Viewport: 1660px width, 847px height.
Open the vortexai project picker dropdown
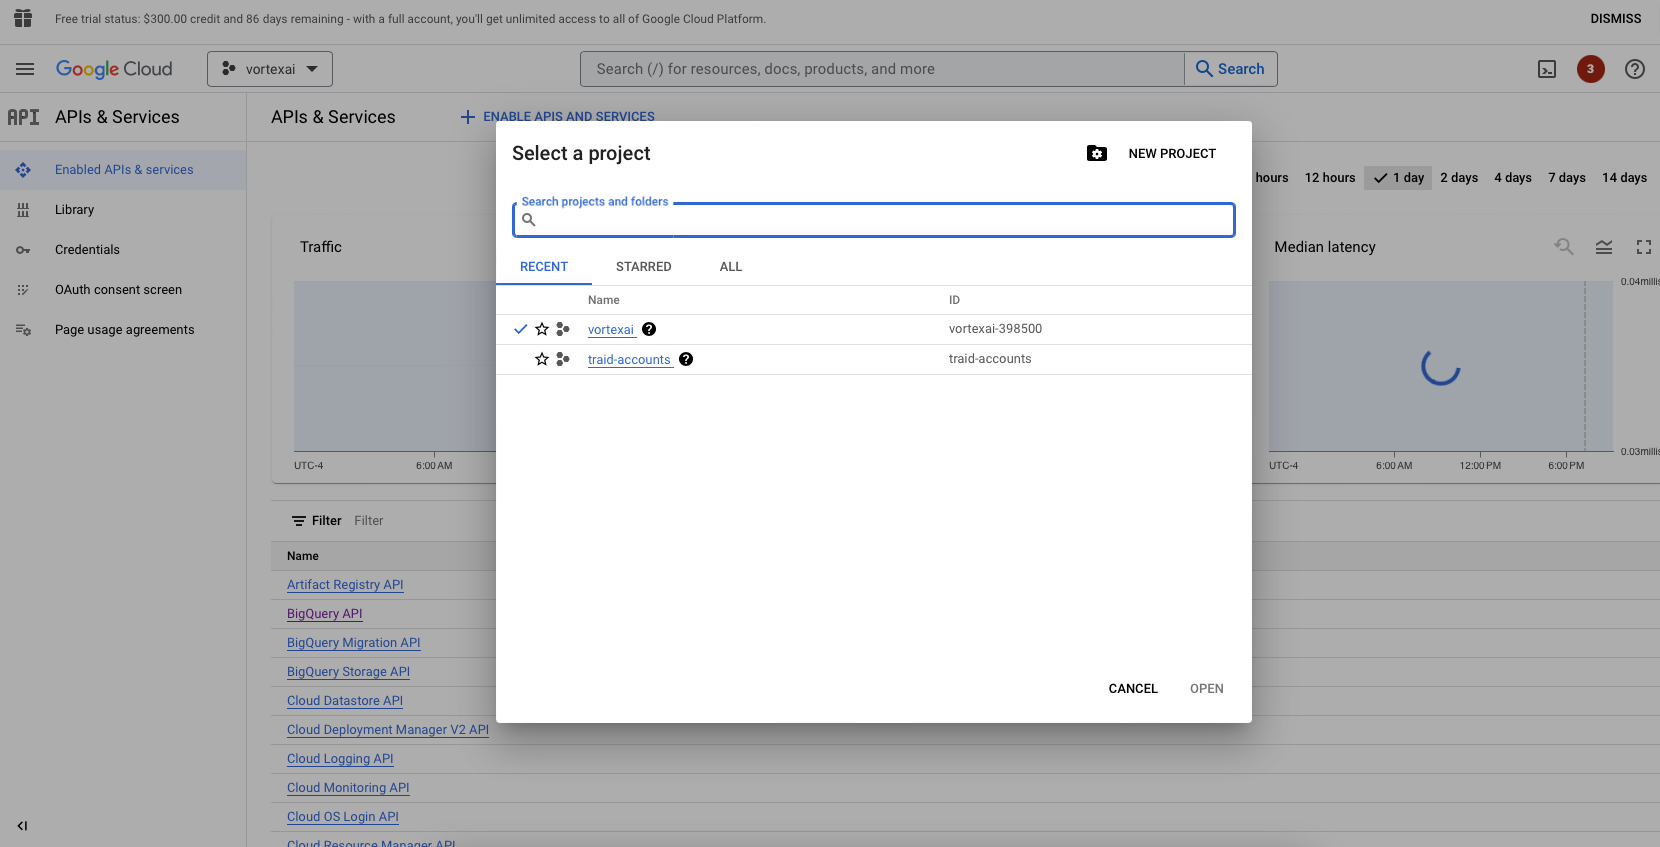tap(270, 69)
